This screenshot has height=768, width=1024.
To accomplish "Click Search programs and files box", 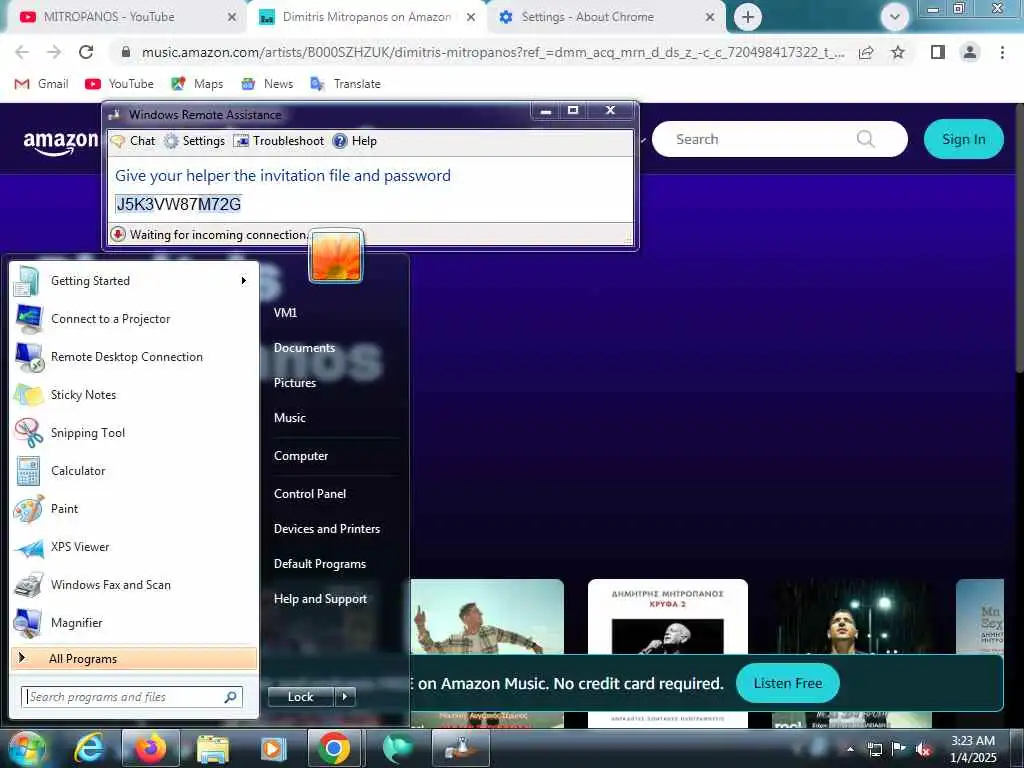I will coord(132,697).
